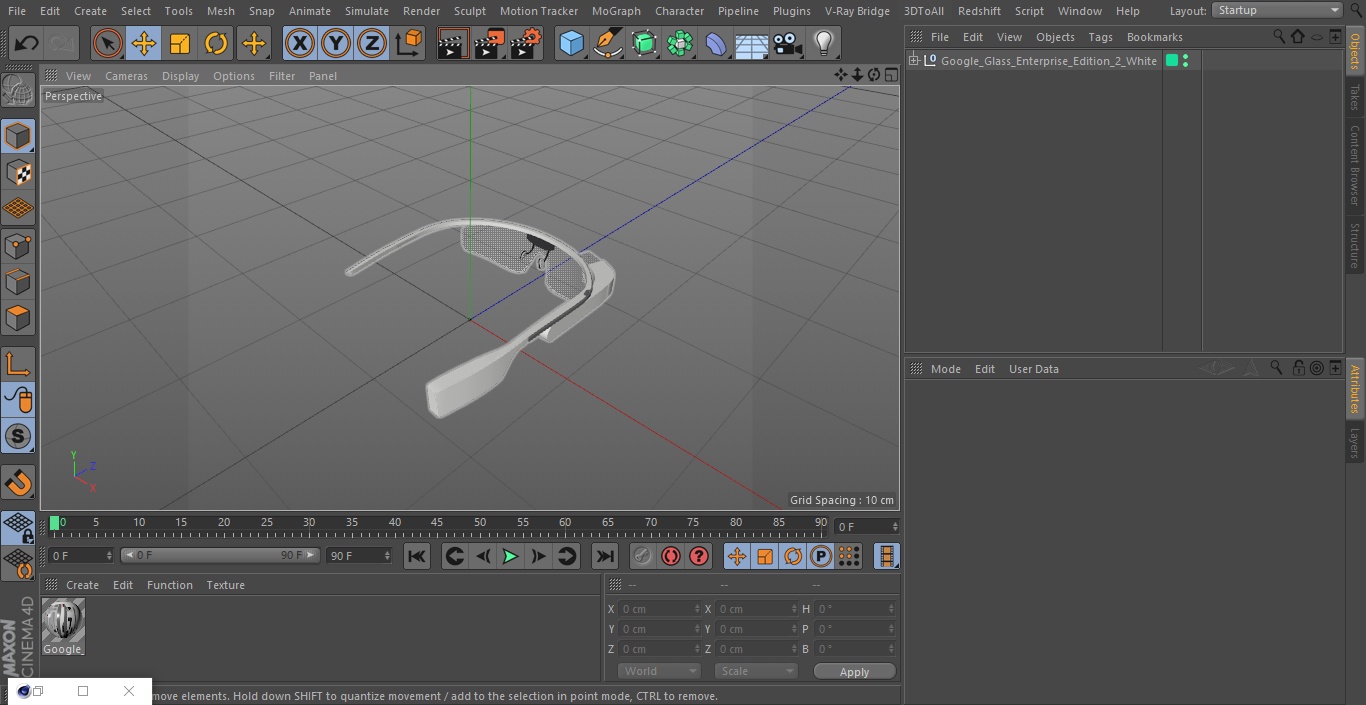This screenshot has width=1366, height=705.
Task: Open the Takes side tab
Action: click(x=1355, y=97)
